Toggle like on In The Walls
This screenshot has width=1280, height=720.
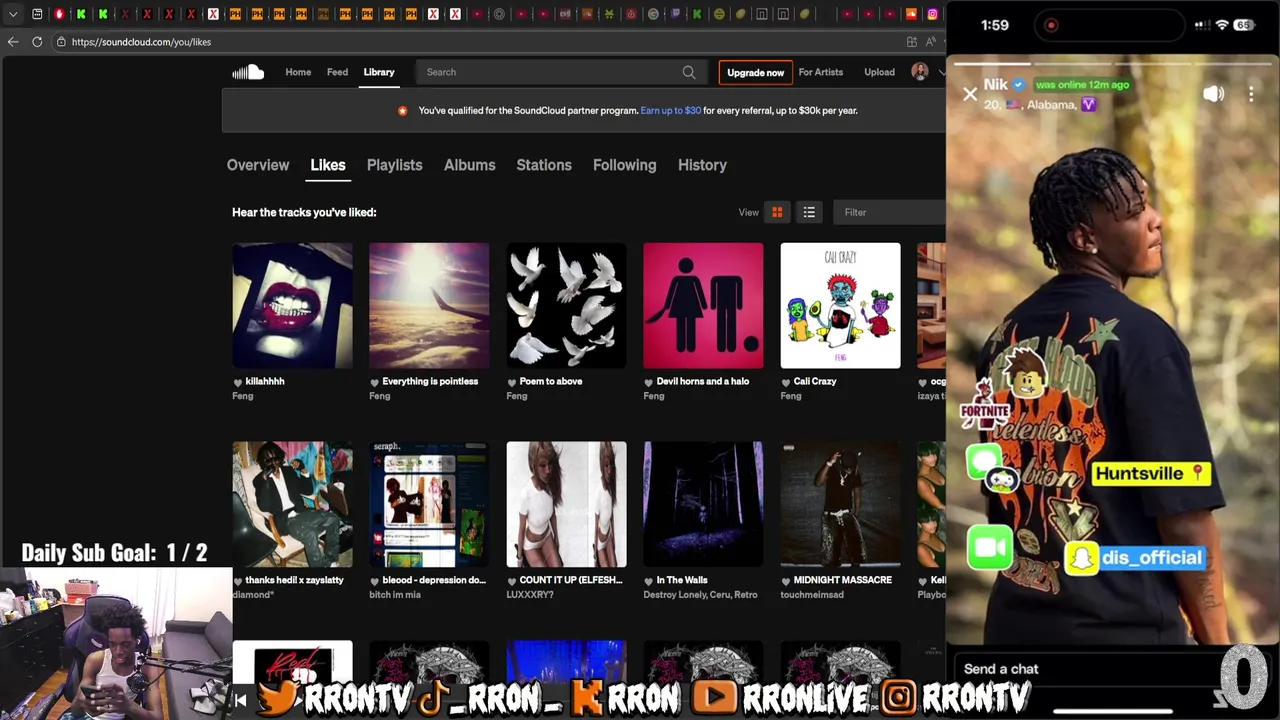649,581
